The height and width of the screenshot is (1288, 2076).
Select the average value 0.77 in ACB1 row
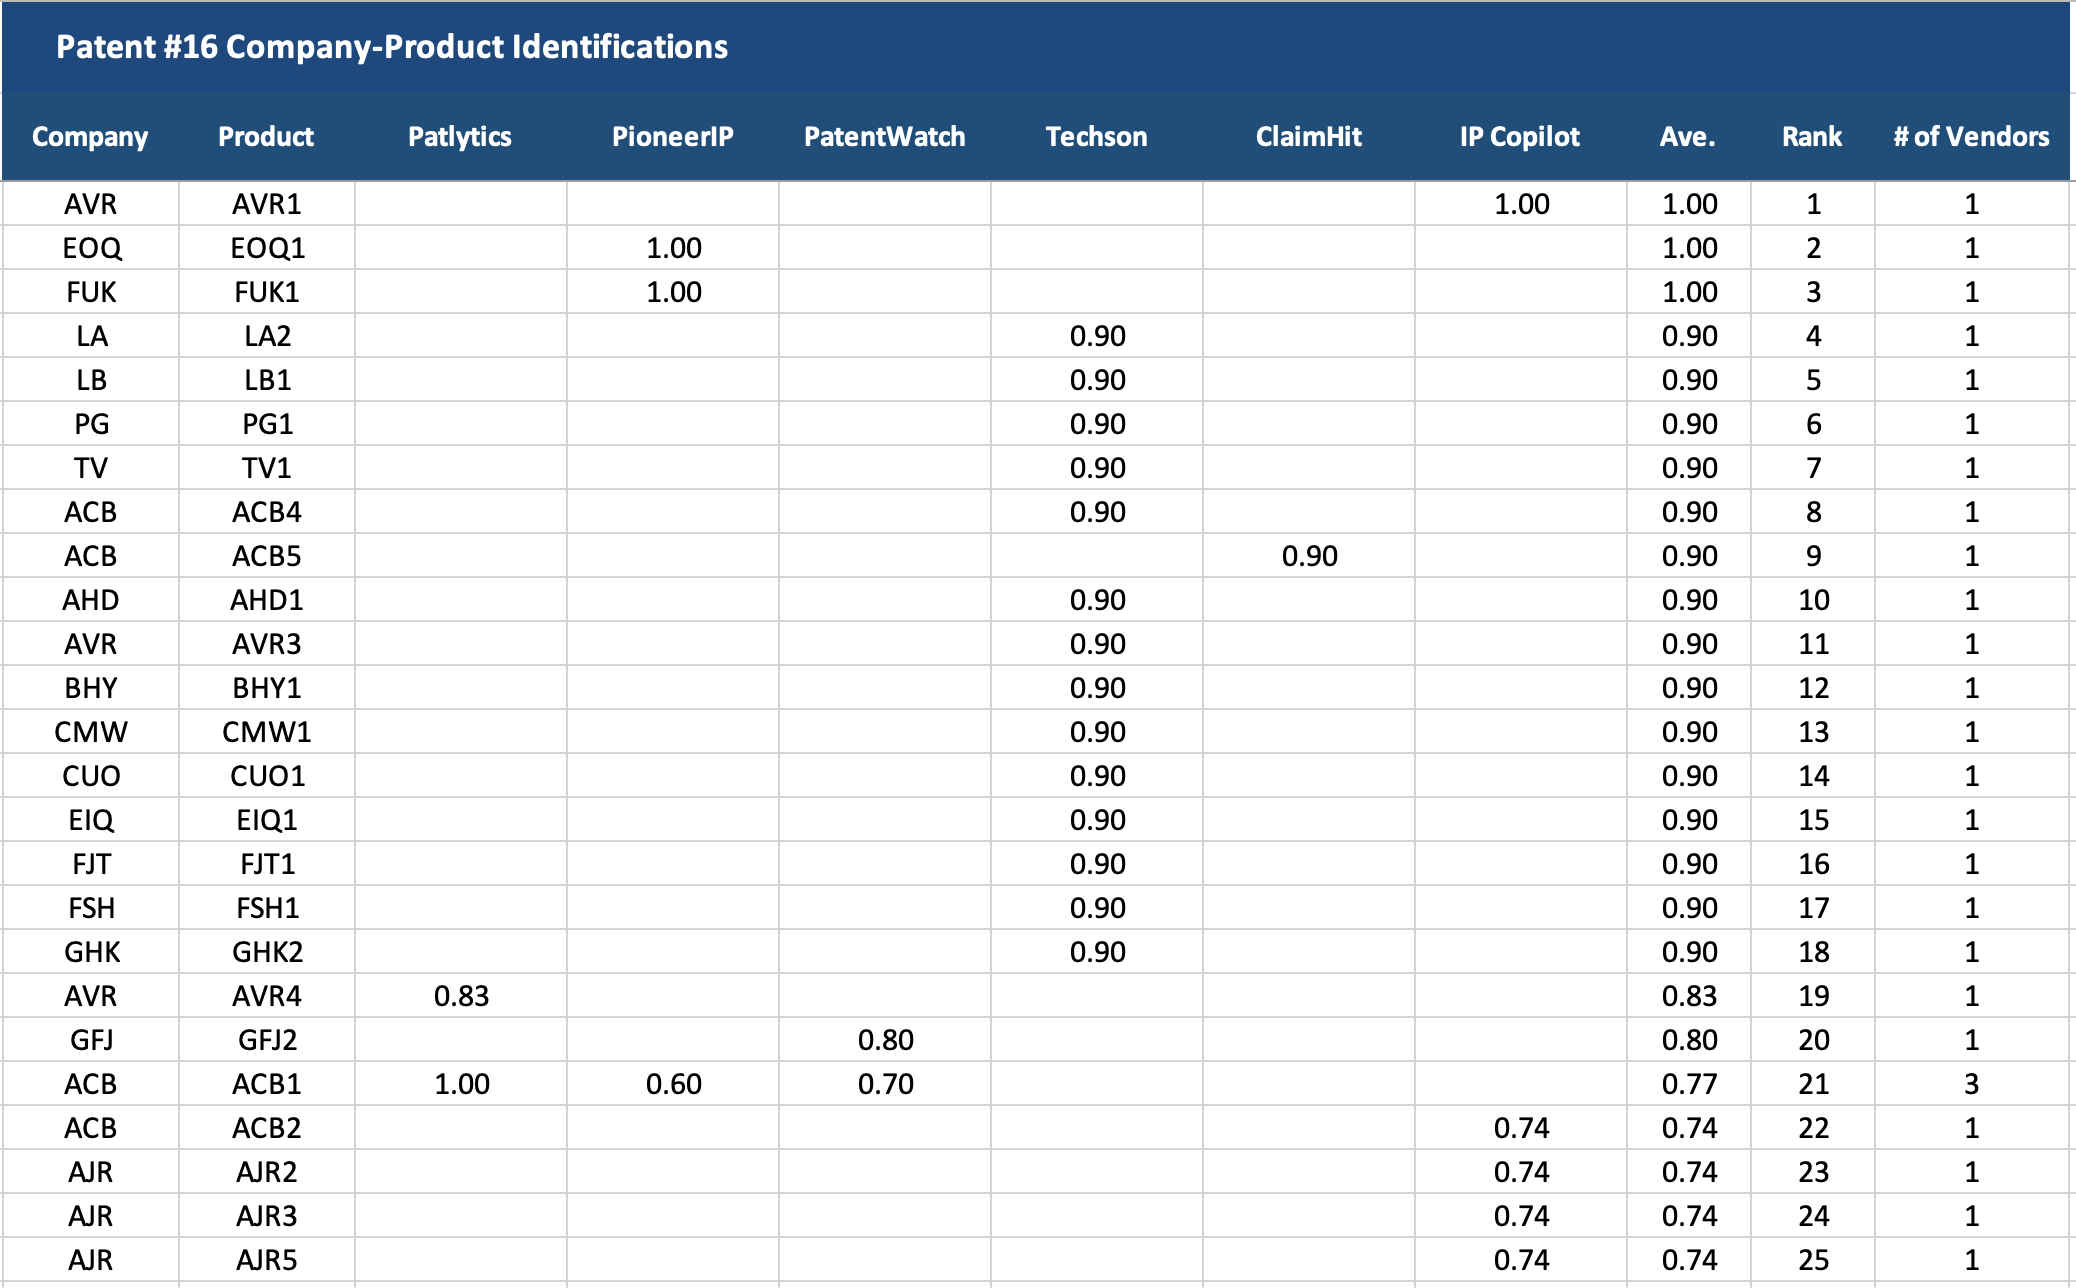click(1690, 1084)
